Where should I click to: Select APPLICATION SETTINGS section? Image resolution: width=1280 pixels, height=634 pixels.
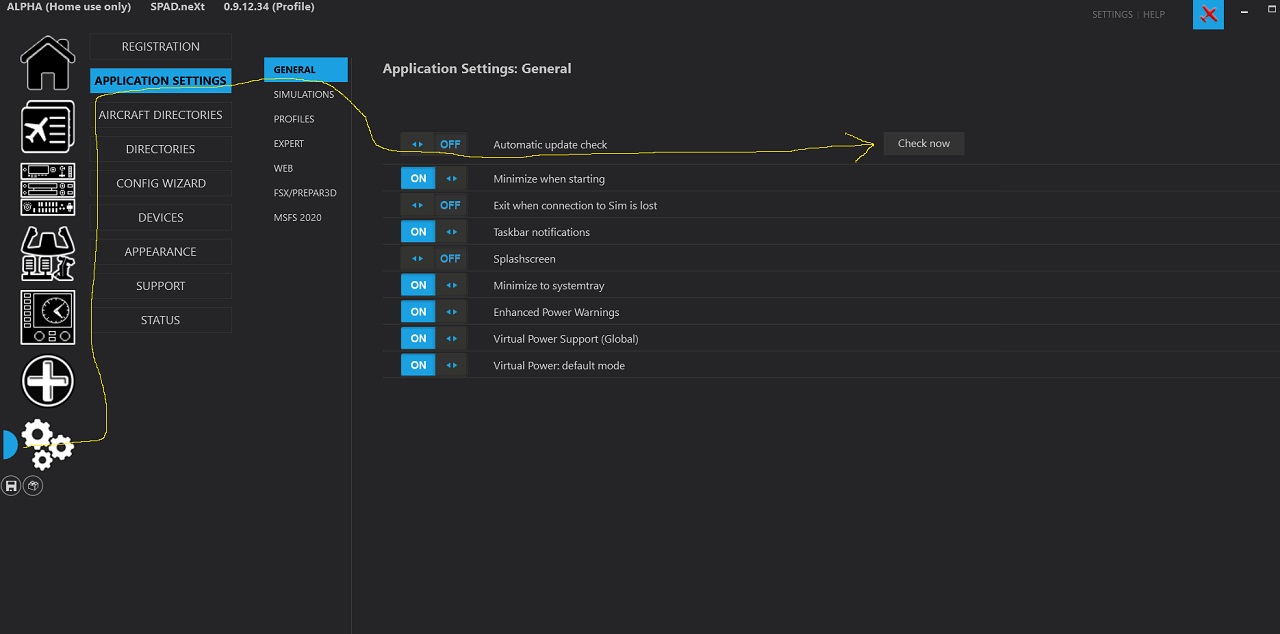tap(160, 81)
